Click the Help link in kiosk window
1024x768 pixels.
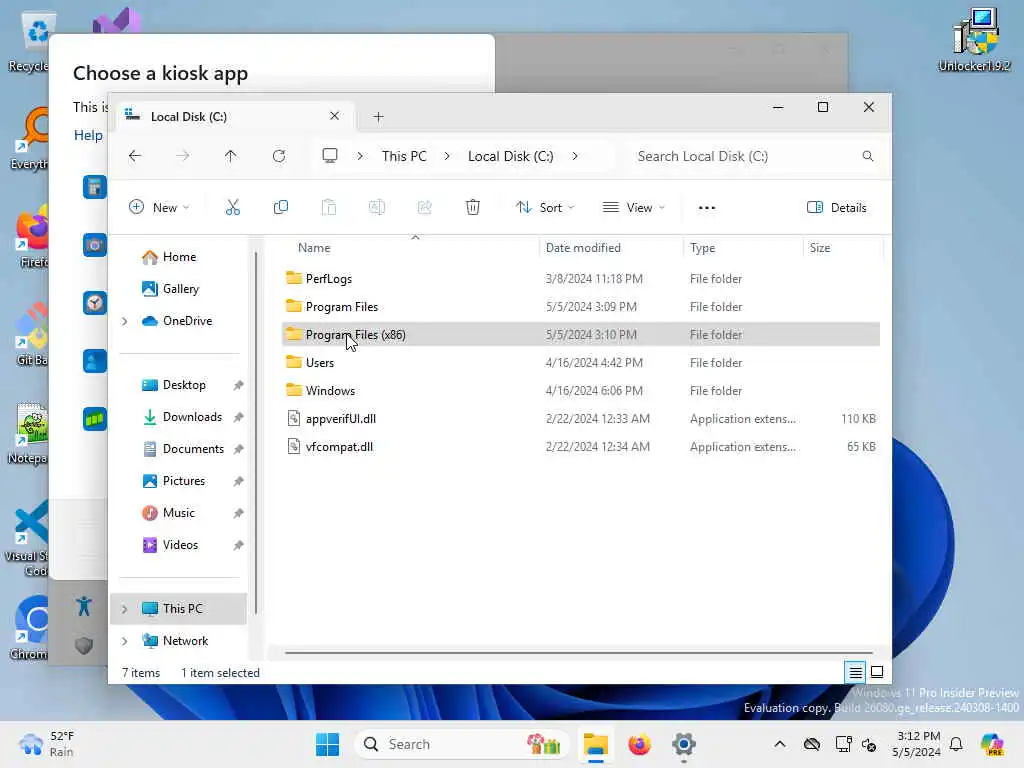coord(88,135)
